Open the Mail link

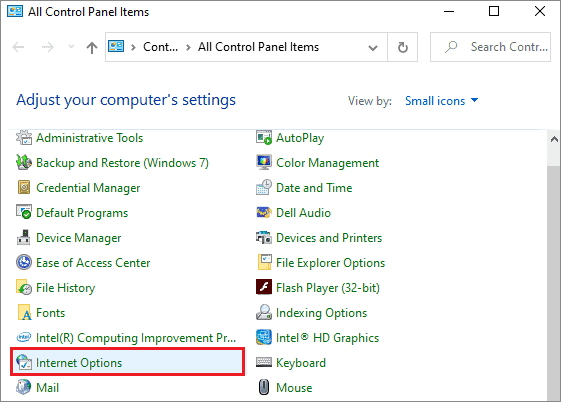tap(48, 388)
